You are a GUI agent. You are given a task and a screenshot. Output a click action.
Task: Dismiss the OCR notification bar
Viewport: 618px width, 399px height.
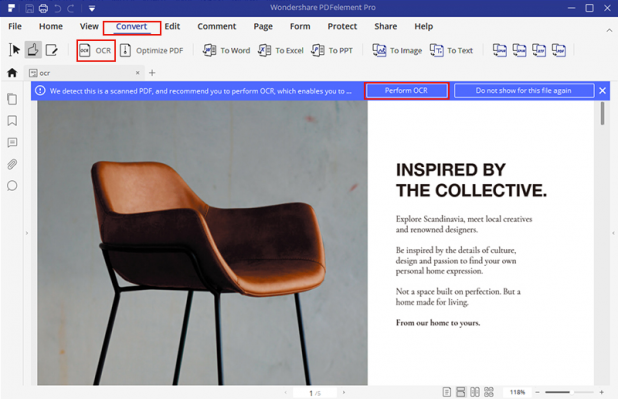click(602, 91)
